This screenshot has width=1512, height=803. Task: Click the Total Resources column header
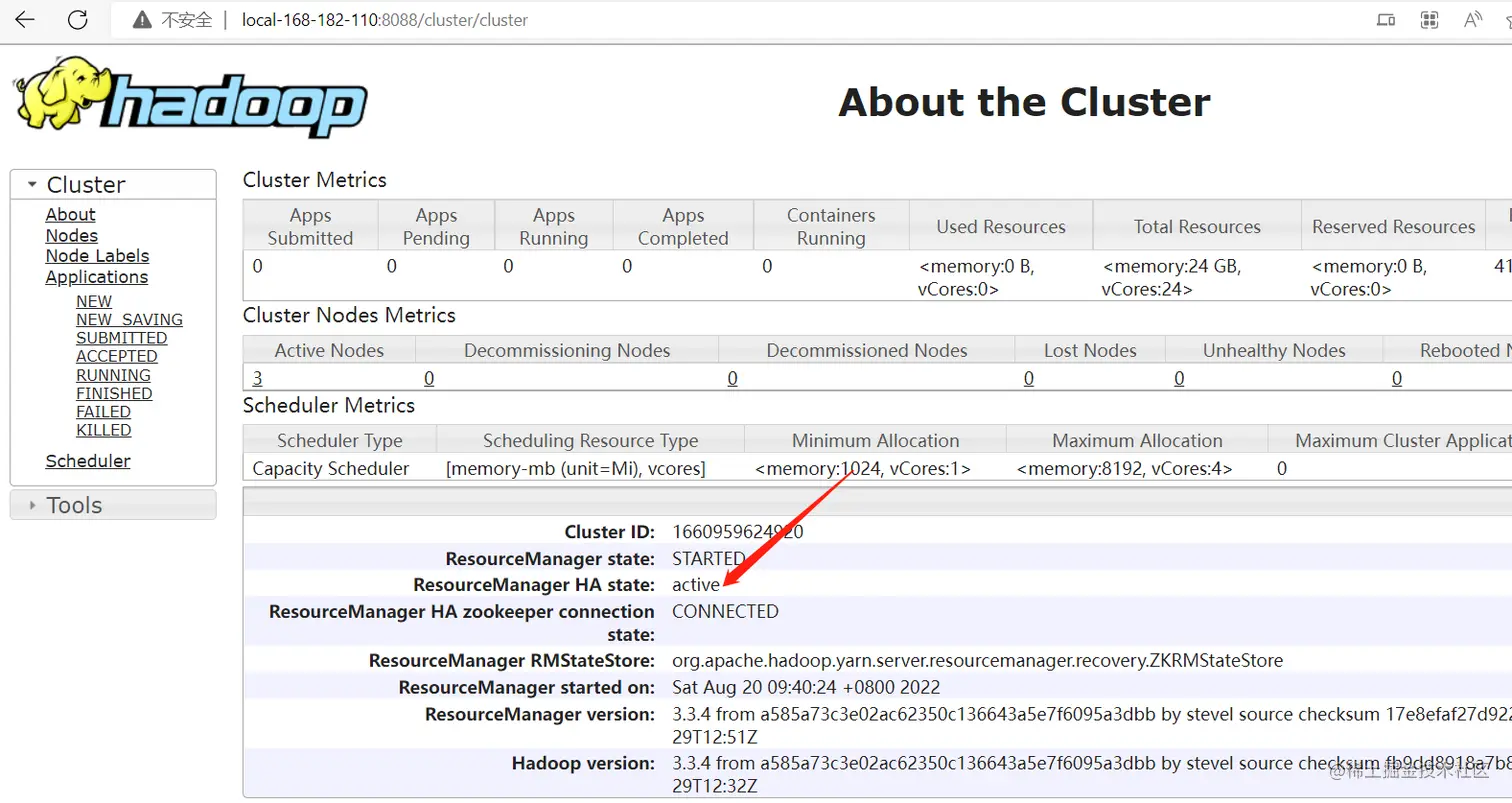point(1197,227)
